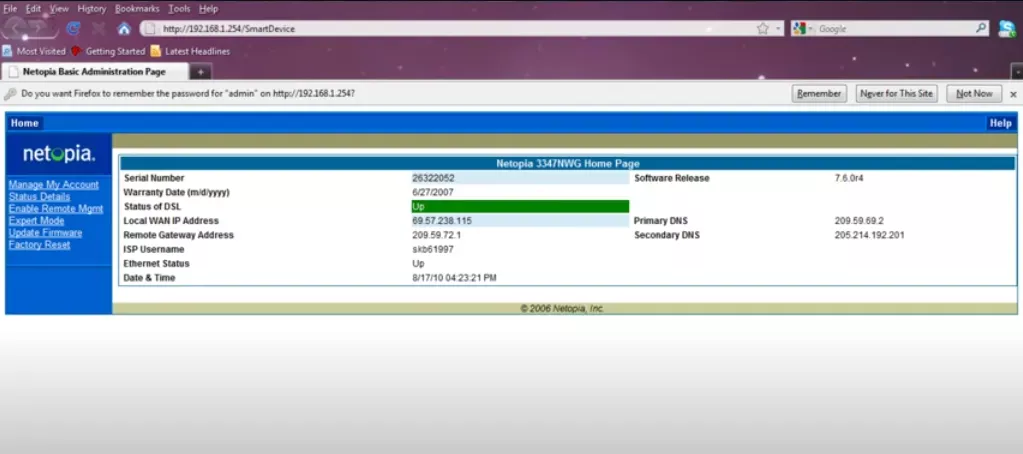Viewport: 1023px width, 454px height.
Task: Select the Netopia Basic Administration Page tab
Action: [x=95, y=72]
